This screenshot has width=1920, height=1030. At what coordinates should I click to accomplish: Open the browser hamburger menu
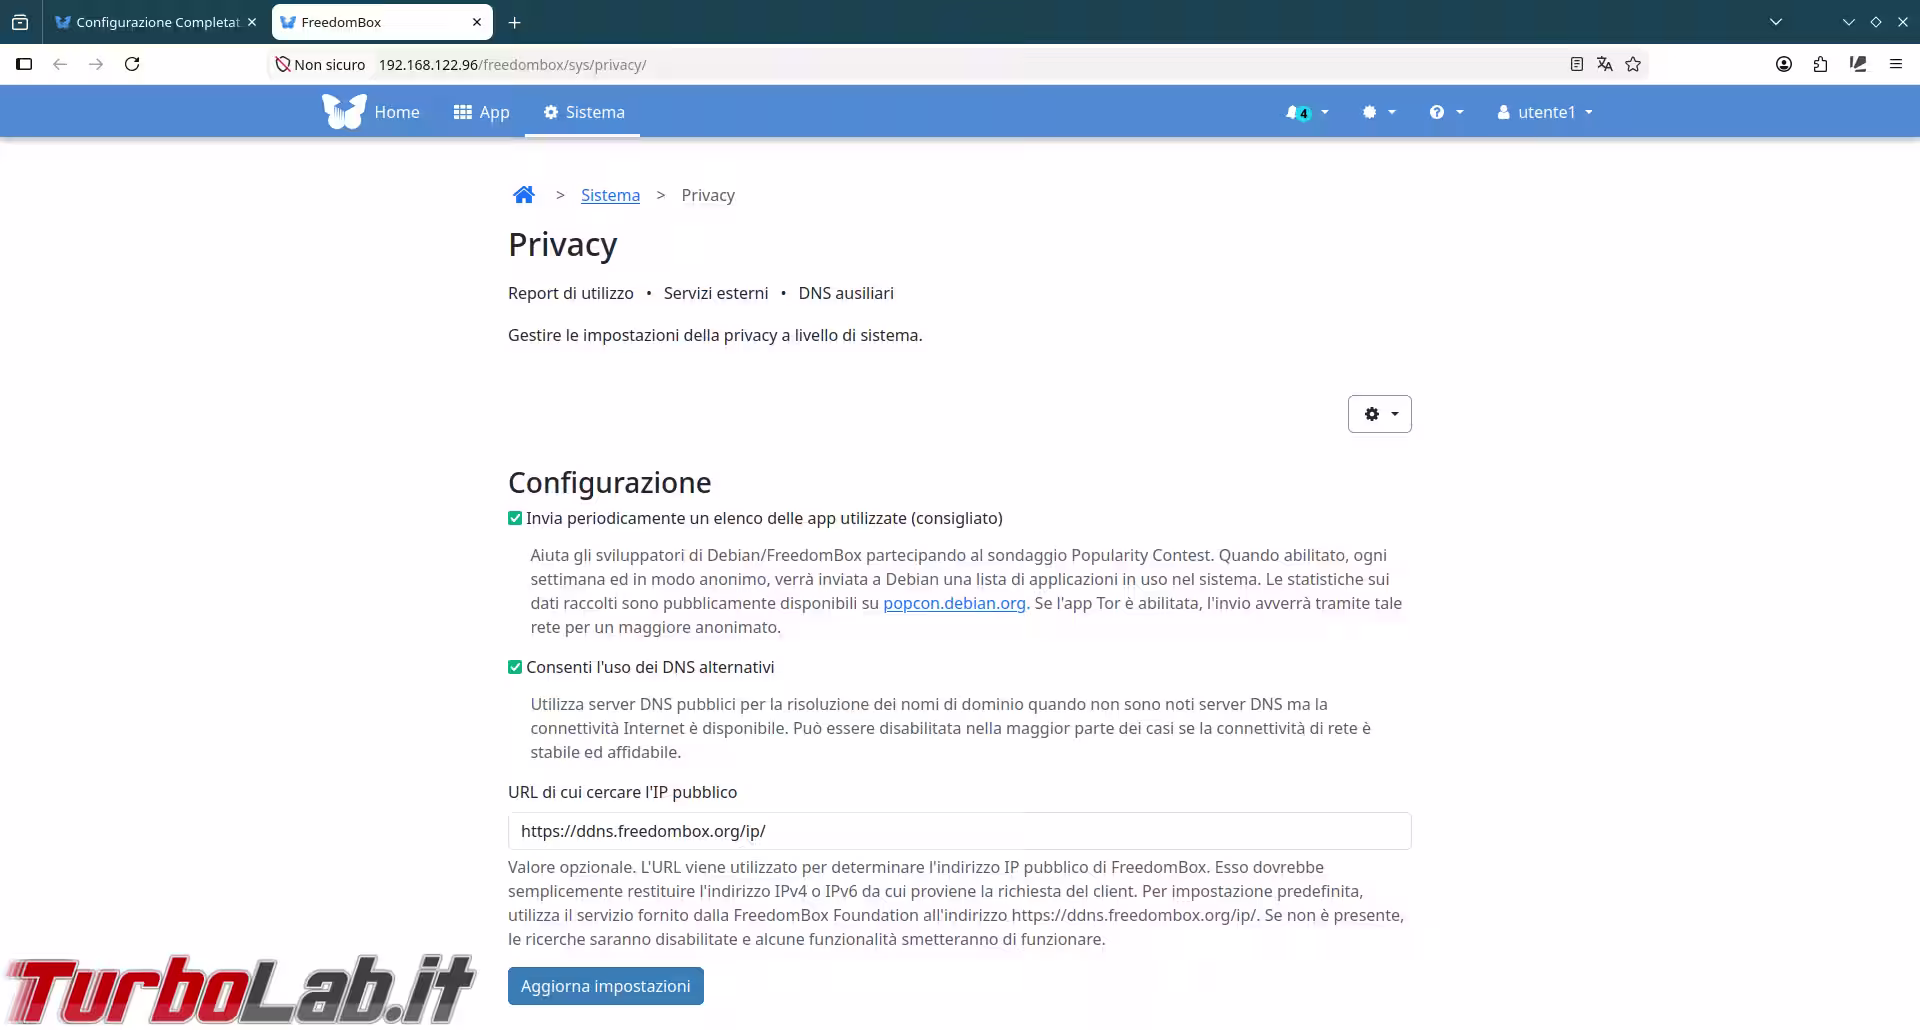[1896, 64]
